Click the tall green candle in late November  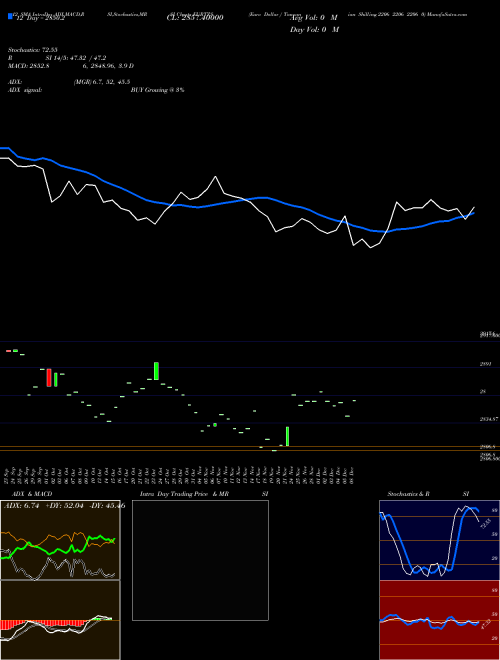click(287, 436)
